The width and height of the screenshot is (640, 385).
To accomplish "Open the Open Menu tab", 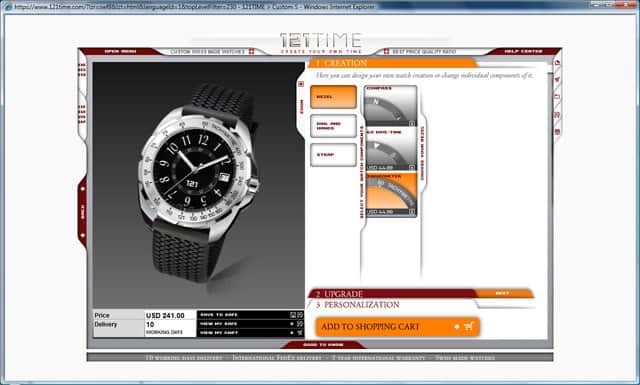I will coord(120,51).
